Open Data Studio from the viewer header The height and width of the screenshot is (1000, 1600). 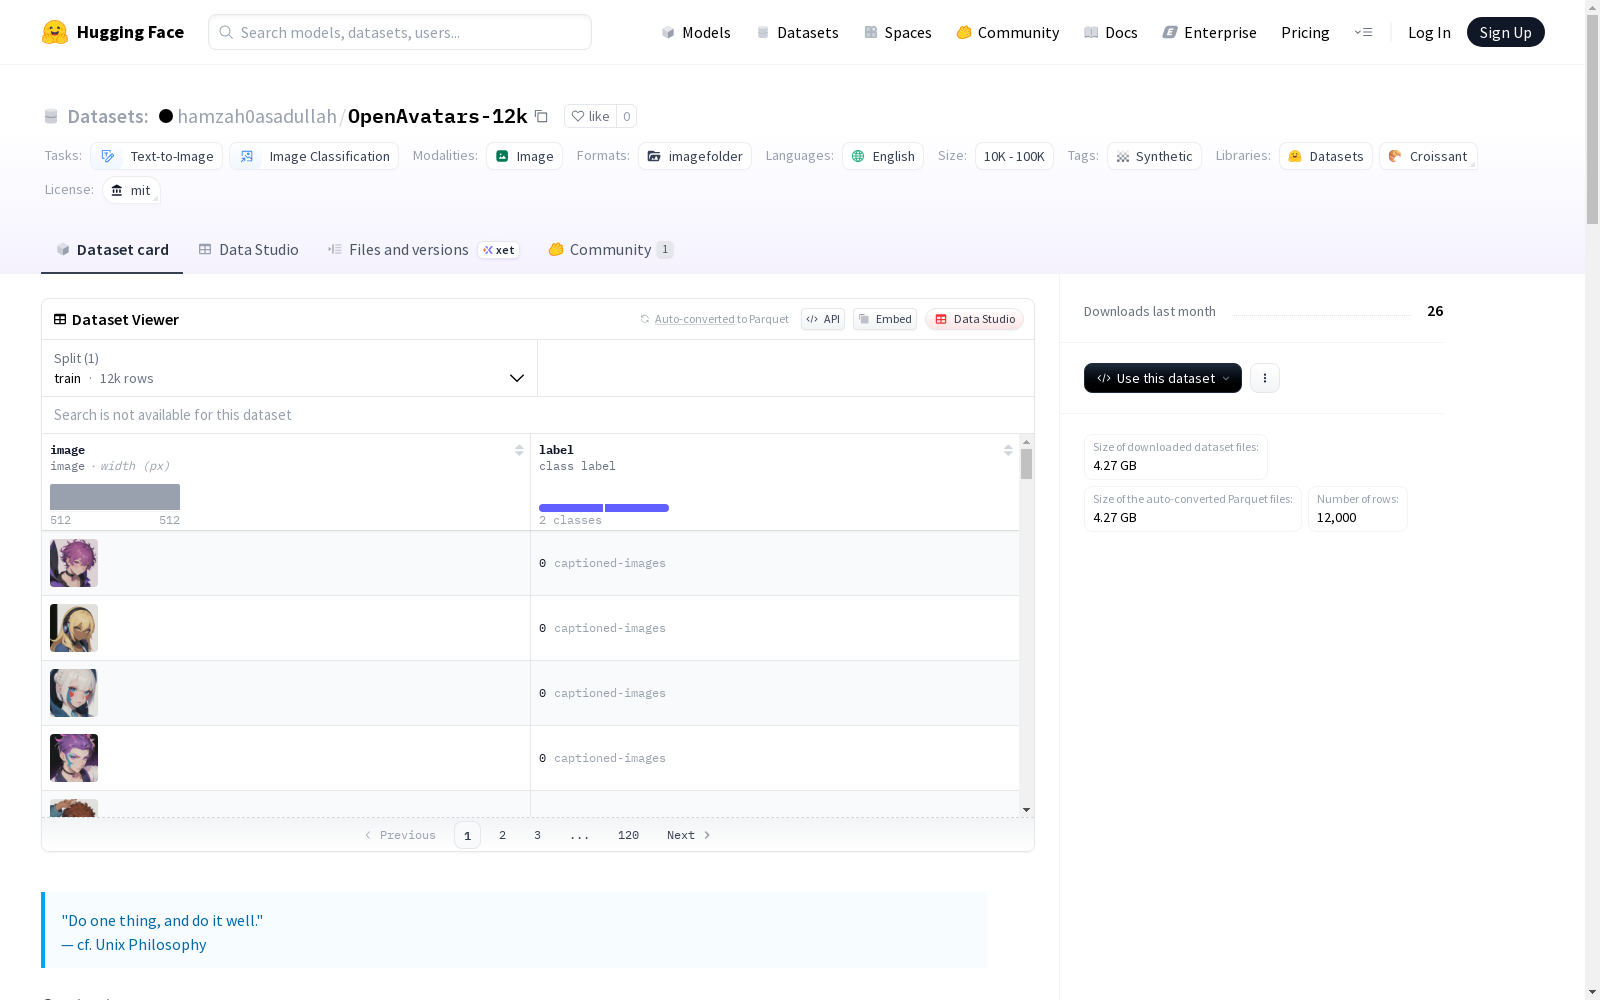coord(974,319)
